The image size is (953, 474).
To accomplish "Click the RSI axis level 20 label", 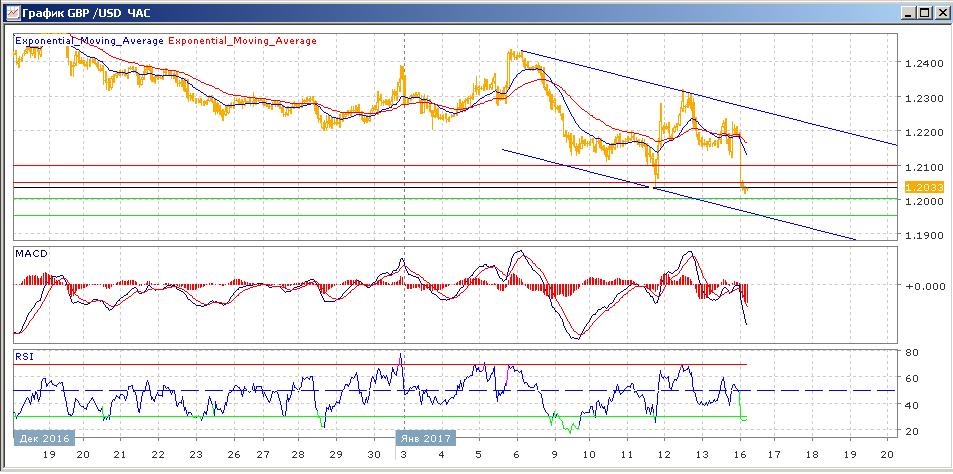I will pos(912,431).
